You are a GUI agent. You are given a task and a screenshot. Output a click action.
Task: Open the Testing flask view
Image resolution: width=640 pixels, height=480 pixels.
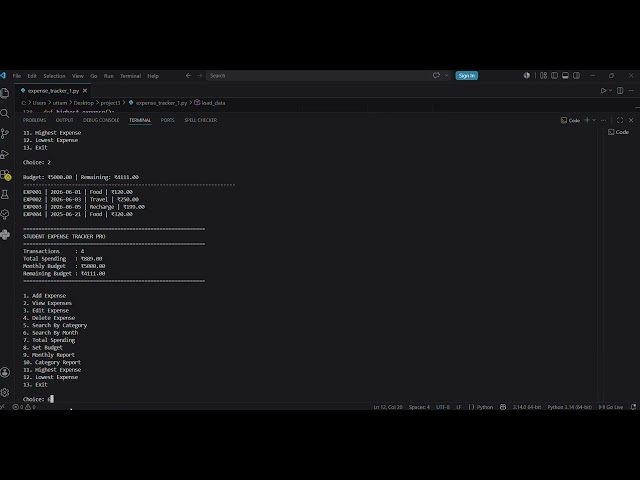tap(5, 195)
